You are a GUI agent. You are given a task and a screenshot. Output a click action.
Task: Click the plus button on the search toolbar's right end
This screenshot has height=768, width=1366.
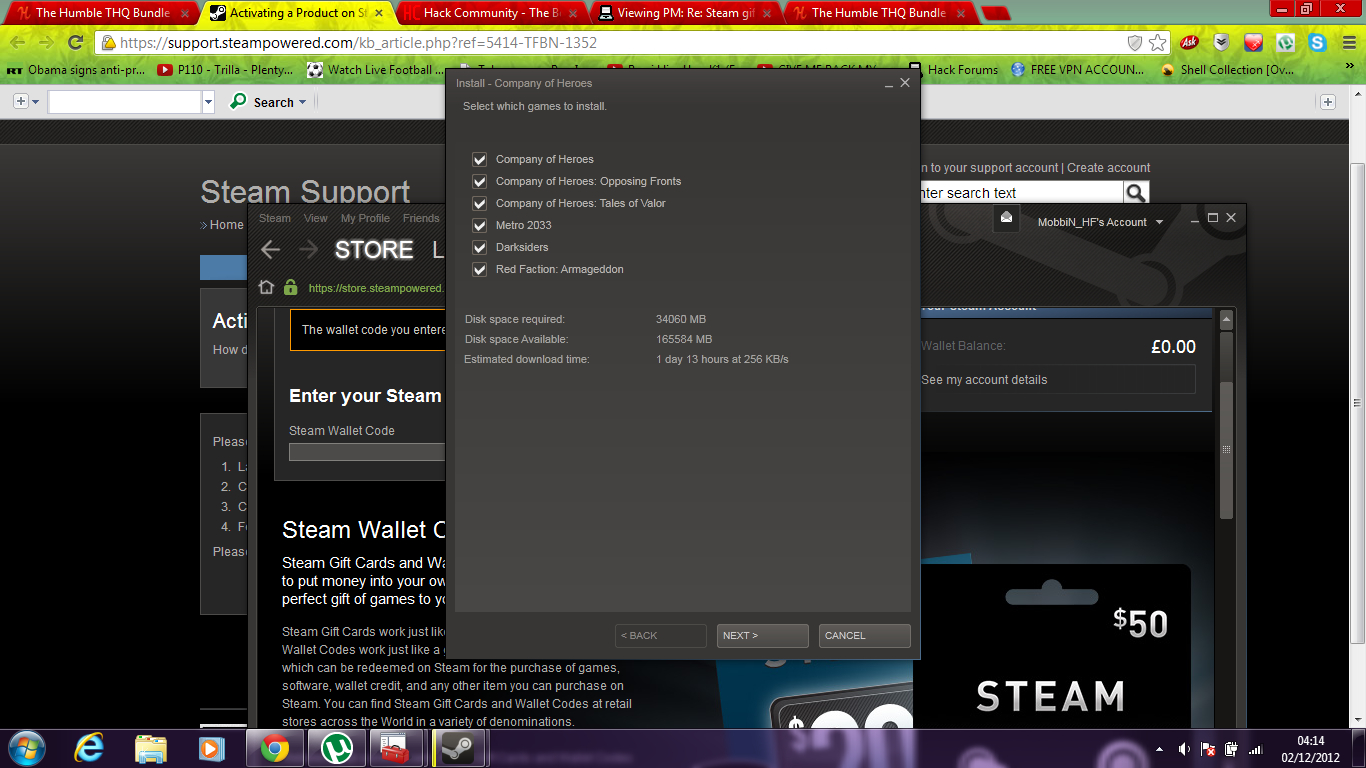[1328, 102]
